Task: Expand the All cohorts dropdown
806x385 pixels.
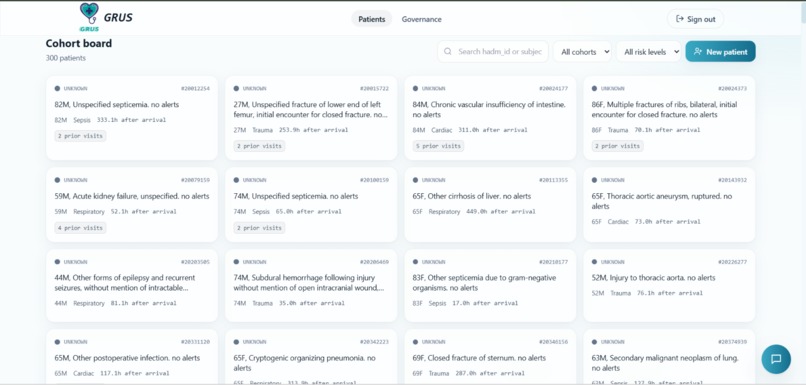Action: pyautogui.click(x=582, y=51)
